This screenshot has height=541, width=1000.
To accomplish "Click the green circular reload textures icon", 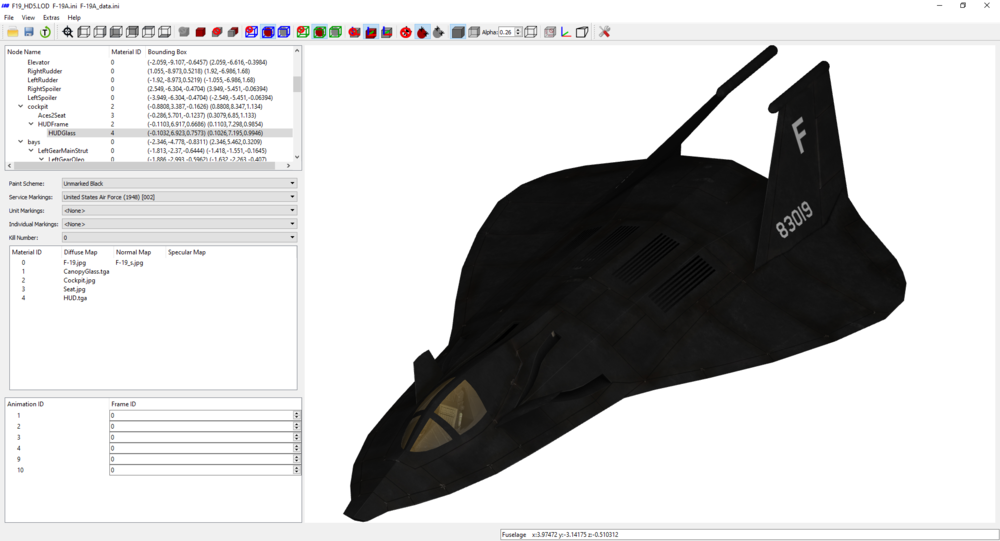I will 45,32.
